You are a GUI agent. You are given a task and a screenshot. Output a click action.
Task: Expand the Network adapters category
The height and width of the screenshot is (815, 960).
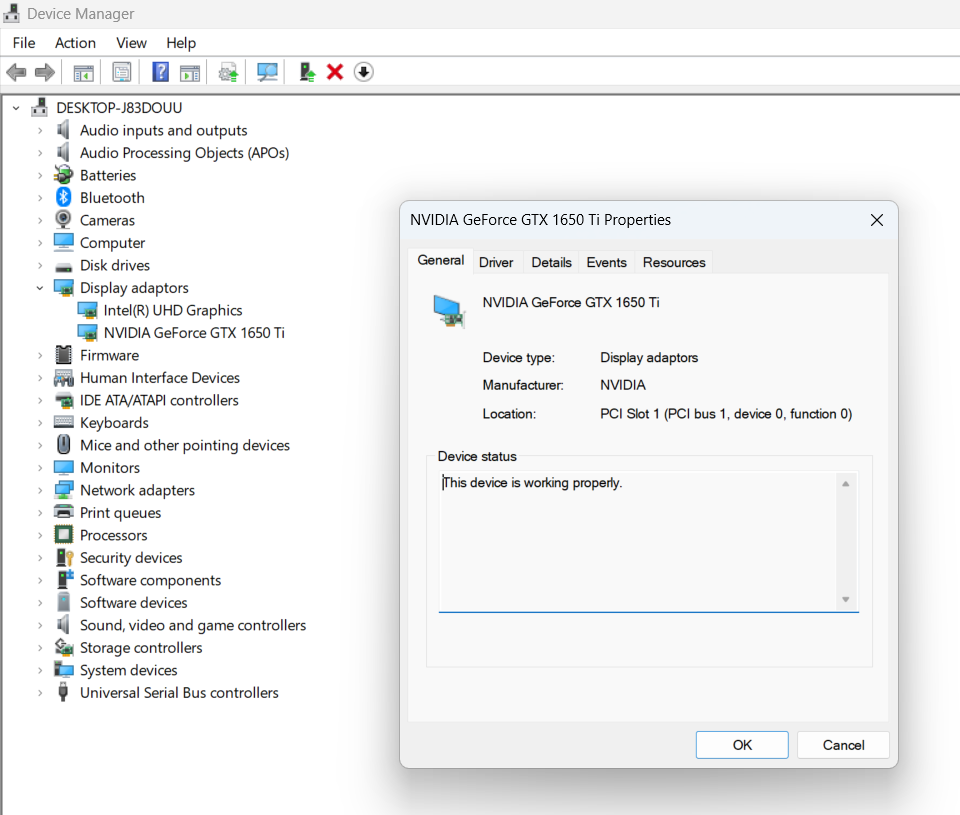40,490
